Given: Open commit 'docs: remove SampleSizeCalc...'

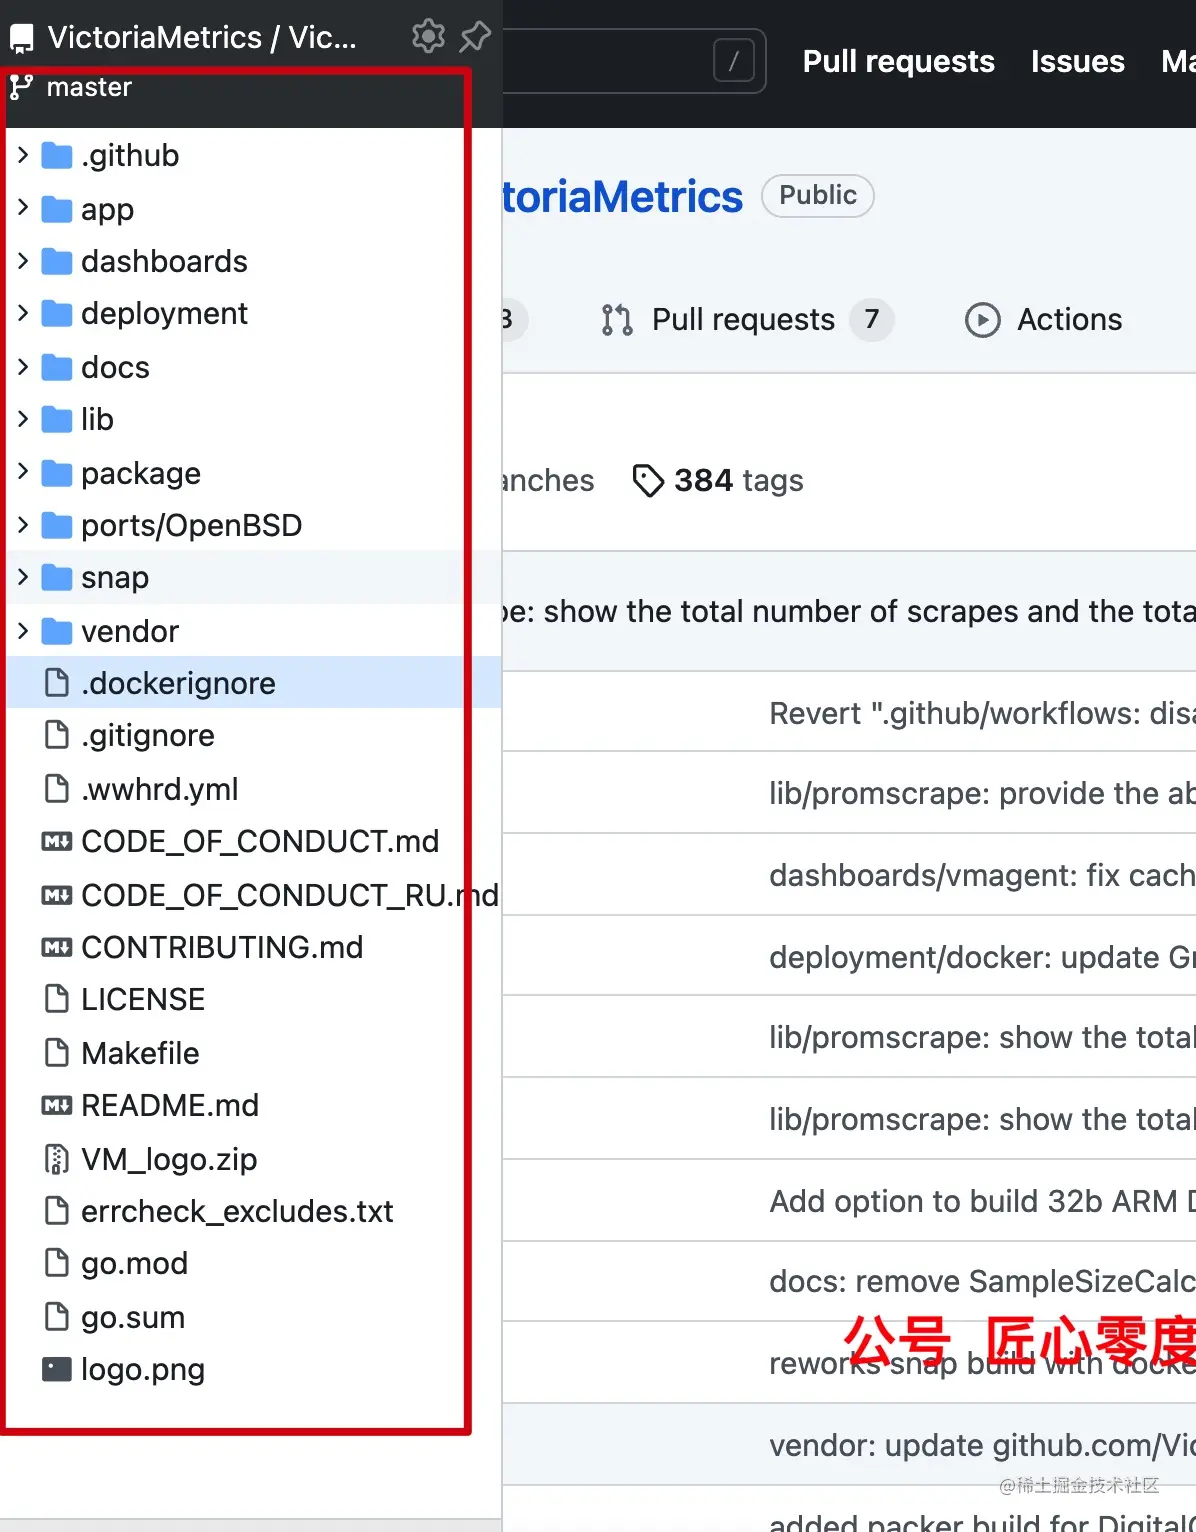Looking at the screenshot, I should tap(982, 1282).
